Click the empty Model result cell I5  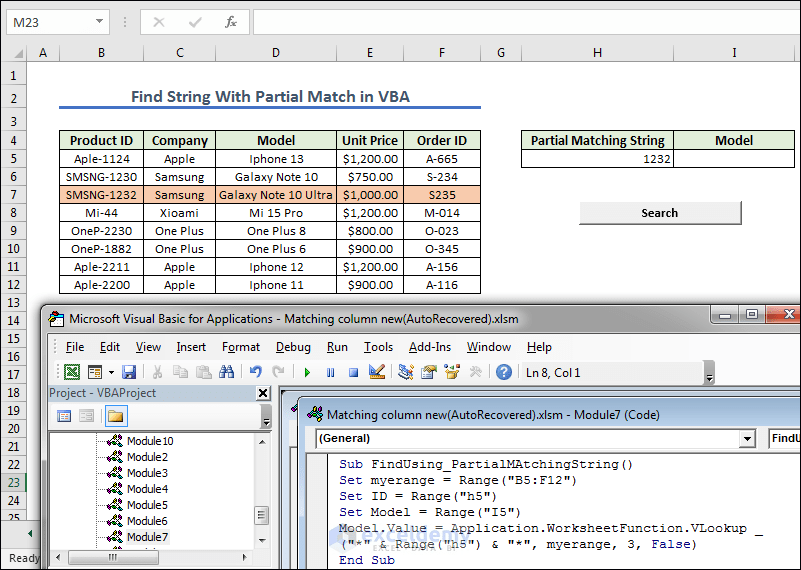pos(734,159)
